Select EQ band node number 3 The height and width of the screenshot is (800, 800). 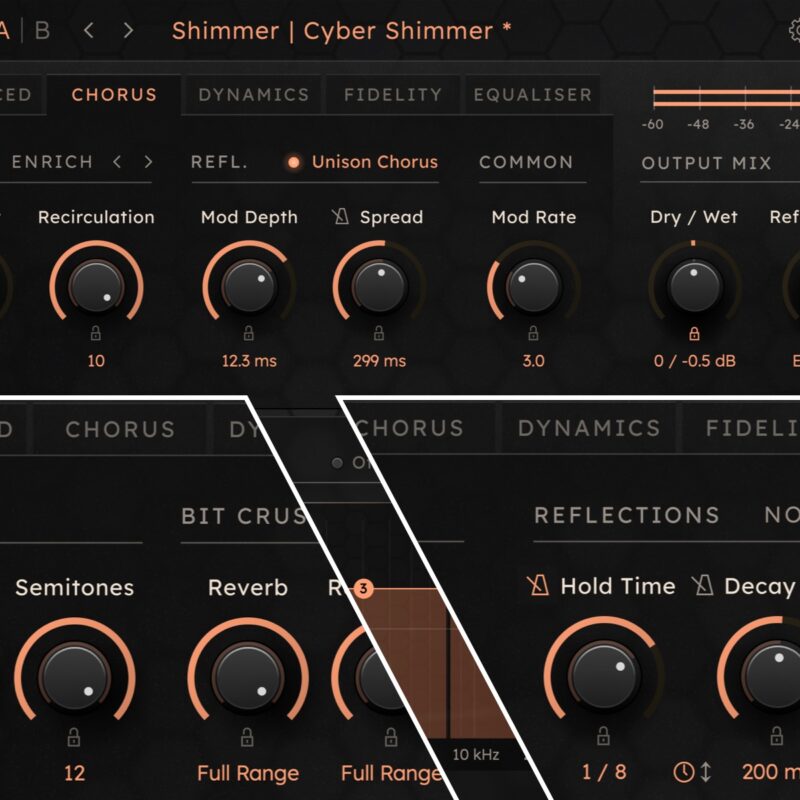(363, 588)
